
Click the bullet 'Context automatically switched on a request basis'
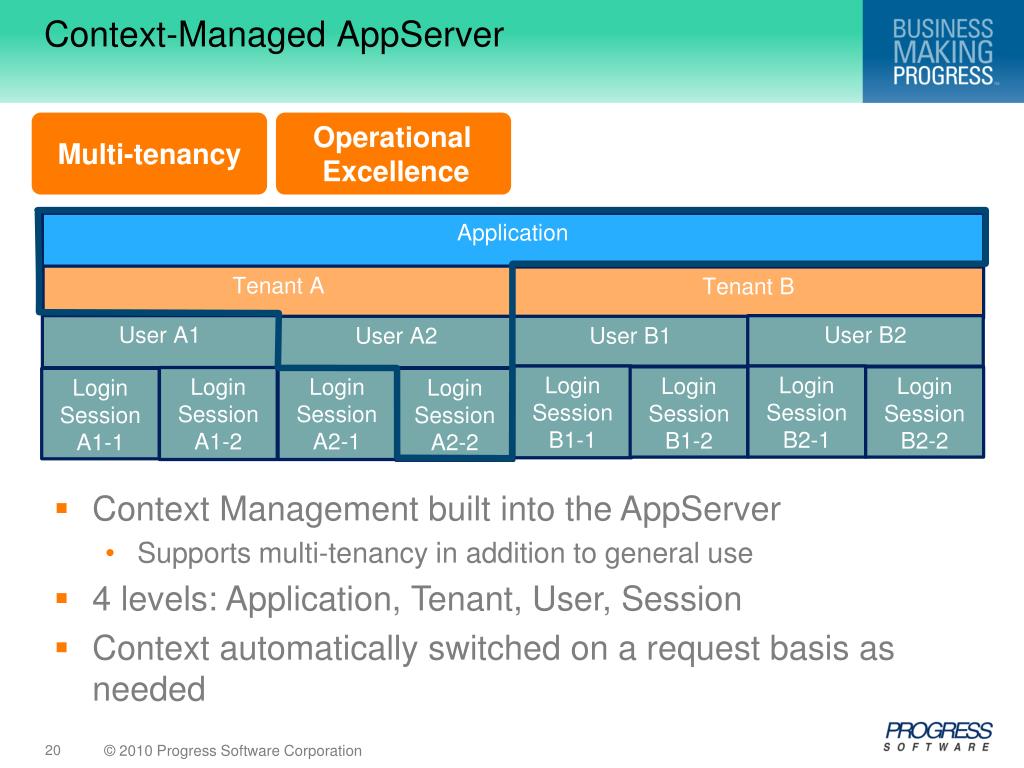point(493,669)
